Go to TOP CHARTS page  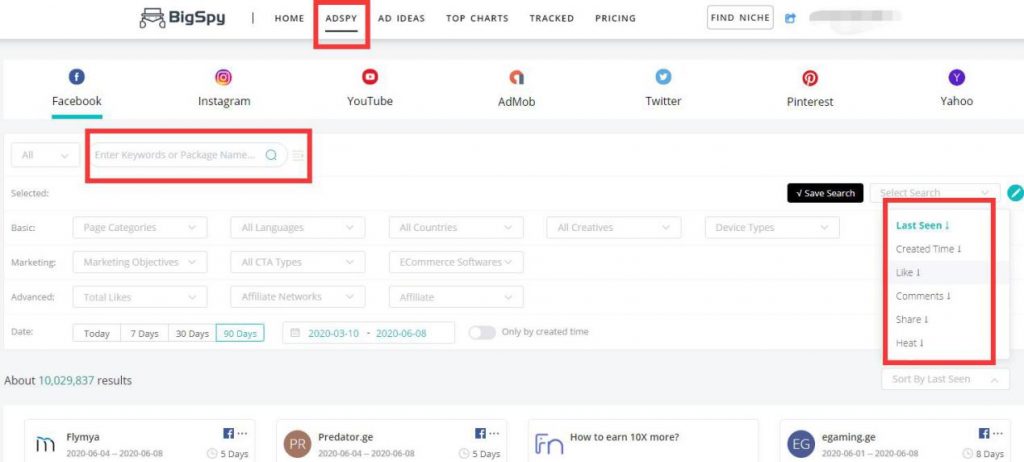[477, 18]
